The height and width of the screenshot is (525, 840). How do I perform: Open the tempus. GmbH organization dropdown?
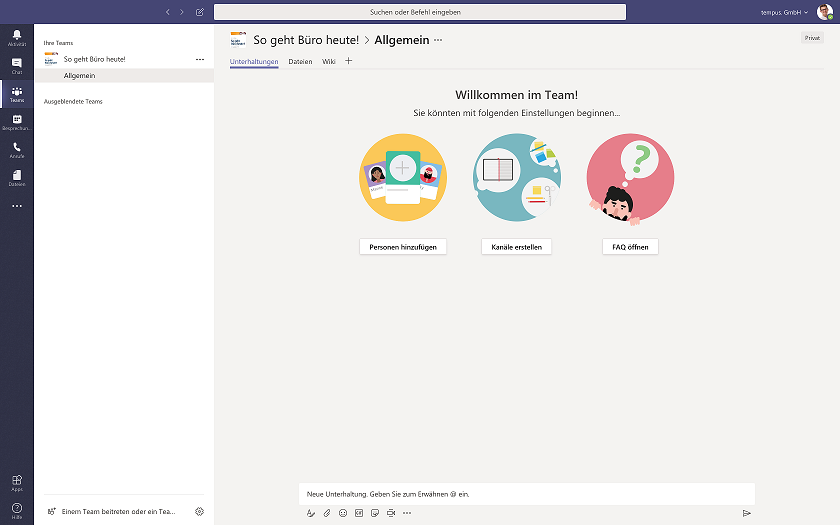coord(784,12)
